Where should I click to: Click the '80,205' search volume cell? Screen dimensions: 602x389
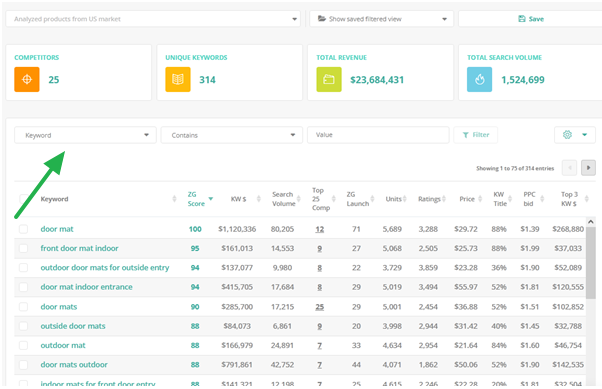click(x=282, y=229)
